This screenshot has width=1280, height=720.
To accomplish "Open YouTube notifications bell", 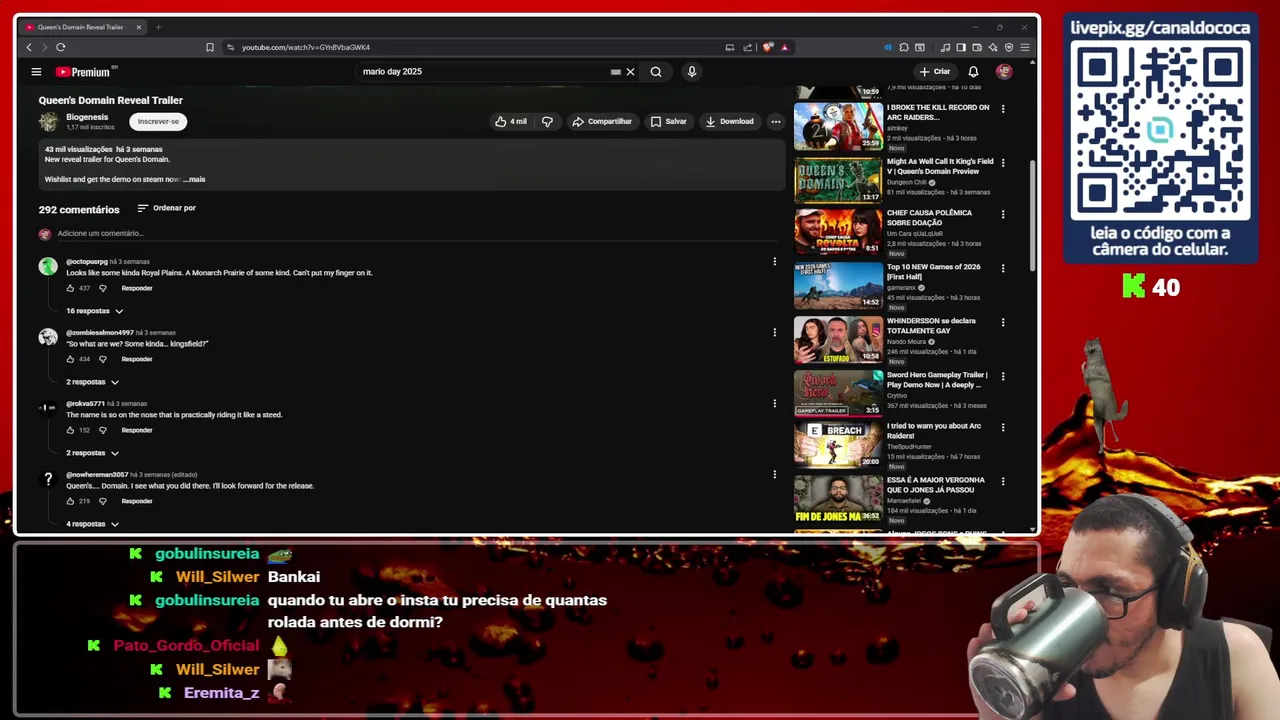I will click(x=973, y=72).
